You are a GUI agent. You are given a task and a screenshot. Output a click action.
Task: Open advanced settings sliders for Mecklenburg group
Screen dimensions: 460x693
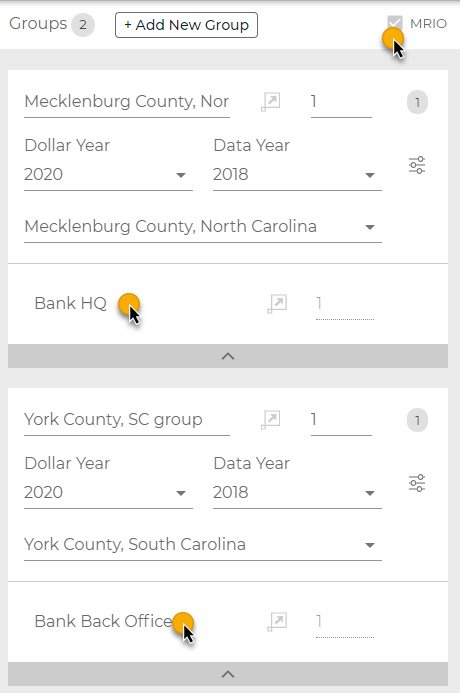[417, 165]
